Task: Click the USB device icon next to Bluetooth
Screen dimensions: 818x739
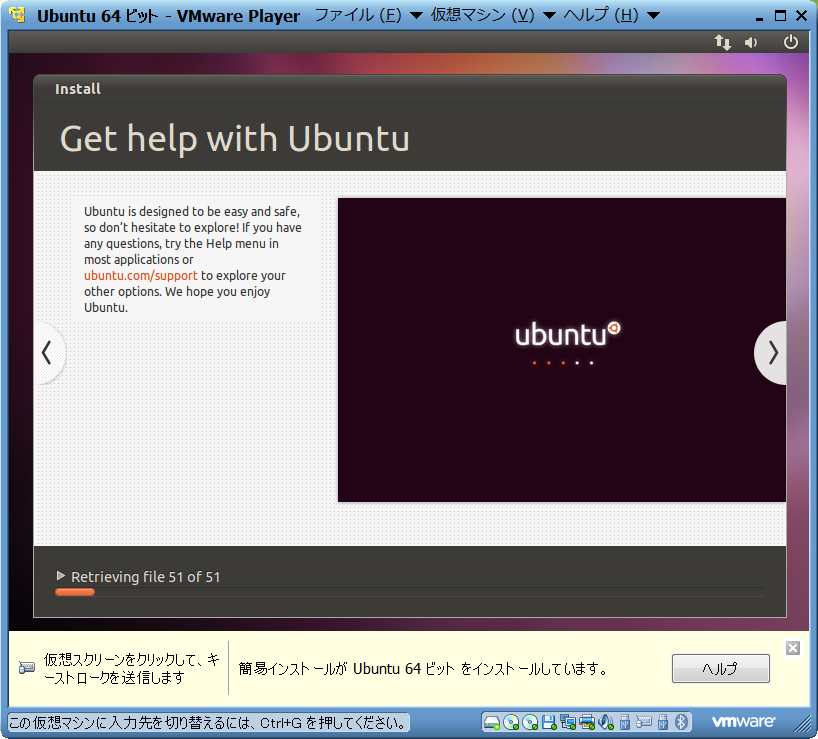Action: [663, 722]
